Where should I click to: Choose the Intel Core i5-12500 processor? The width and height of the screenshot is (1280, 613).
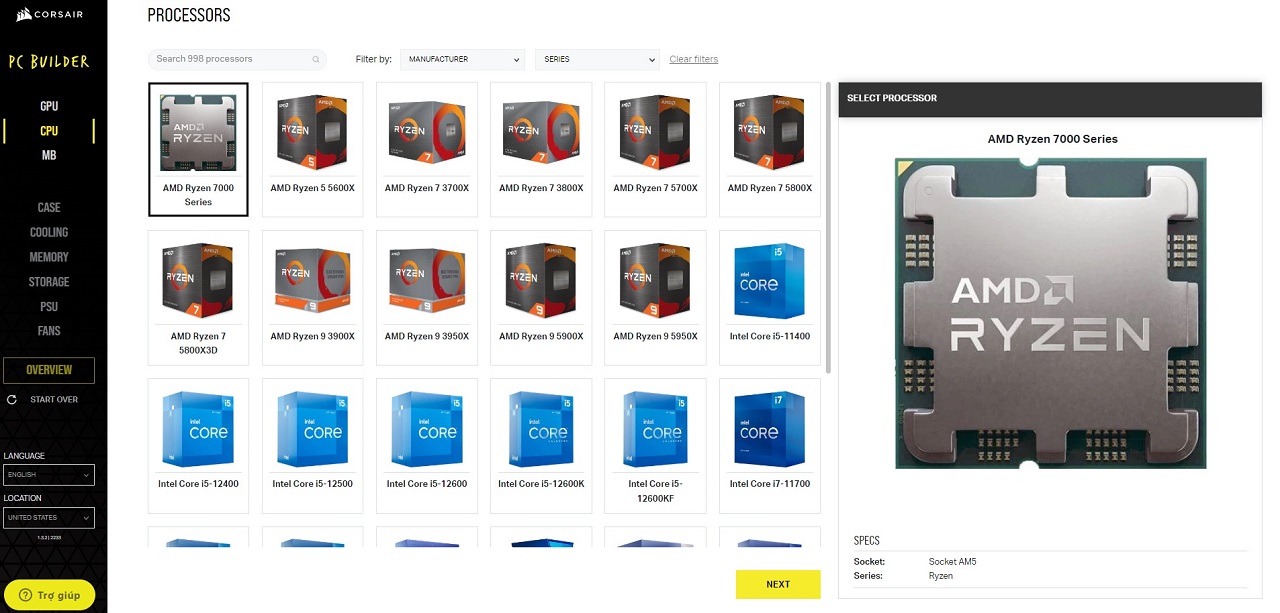click(312, 445)
